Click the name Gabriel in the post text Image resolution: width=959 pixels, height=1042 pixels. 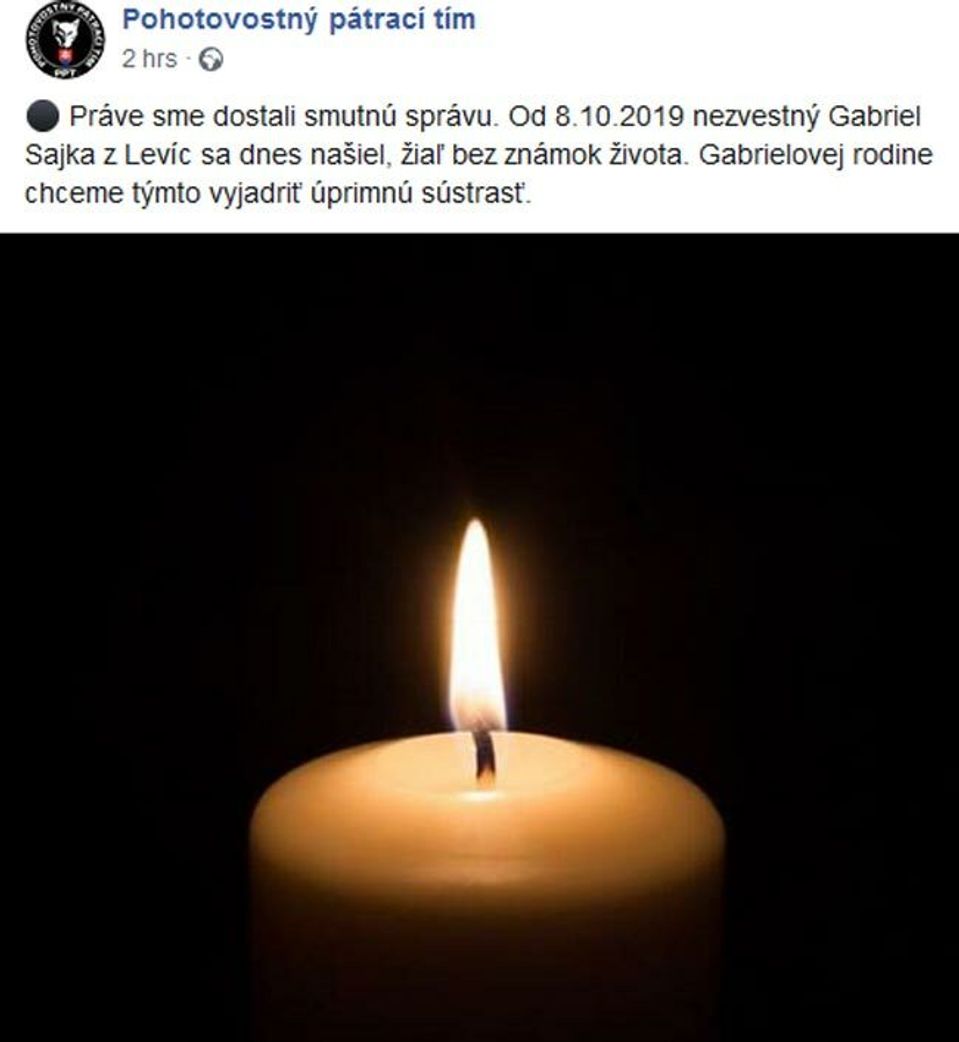point(874,117)
